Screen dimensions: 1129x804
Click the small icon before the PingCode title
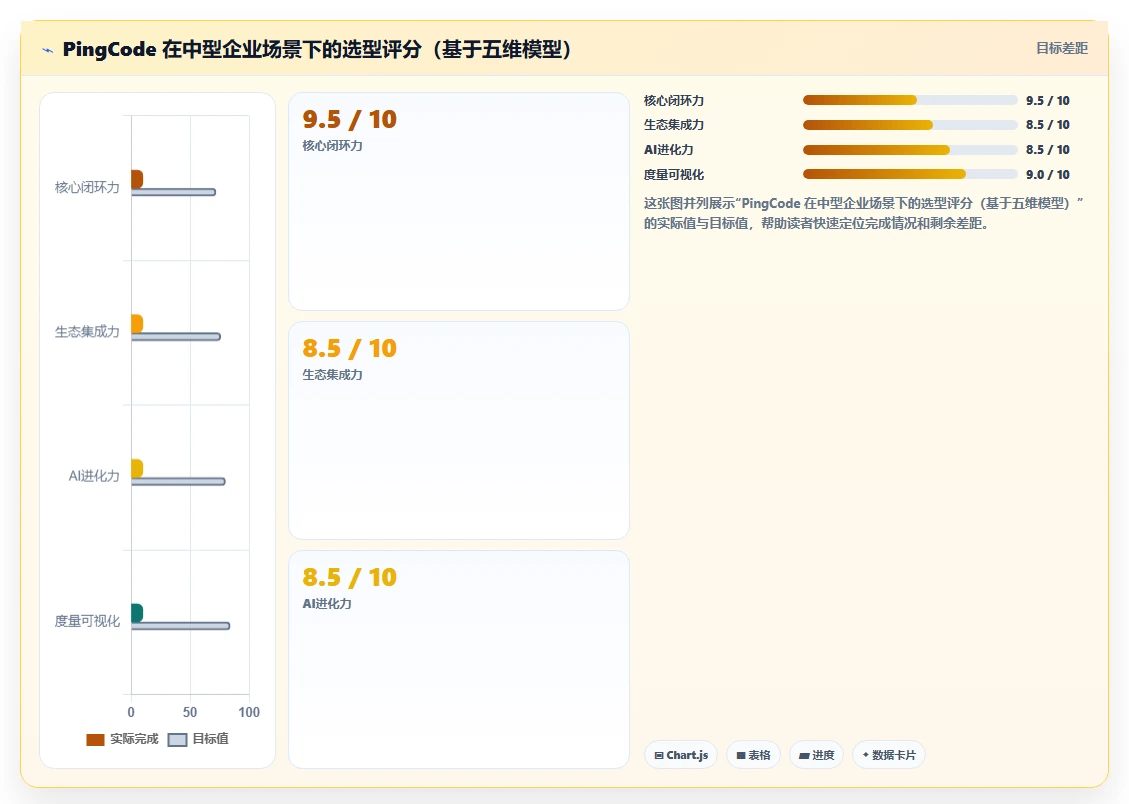[x=48, y=50]
